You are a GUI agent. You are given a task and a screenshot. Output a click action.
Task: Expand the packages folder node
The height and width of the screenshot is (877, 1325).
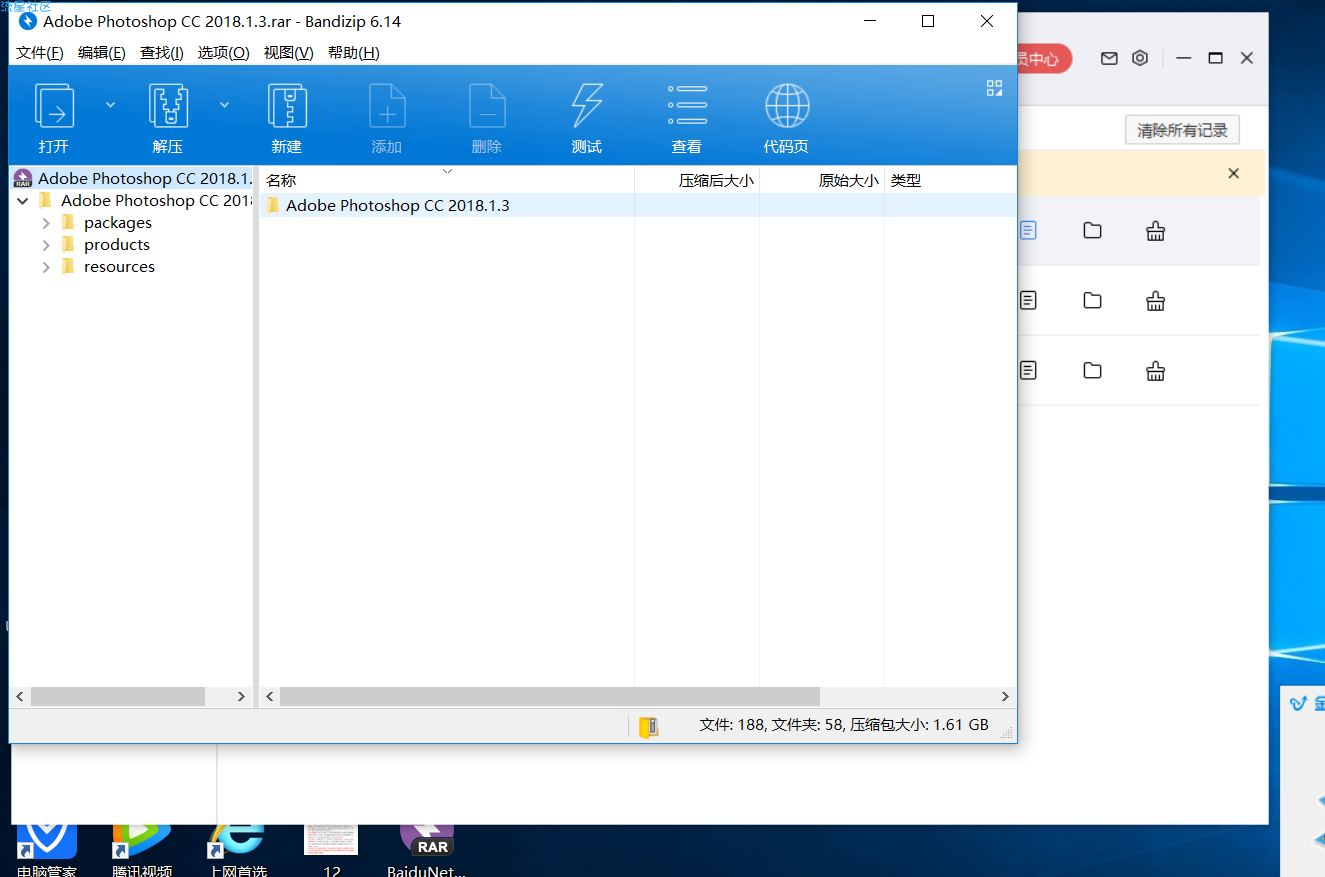click(x=46, y=223)
